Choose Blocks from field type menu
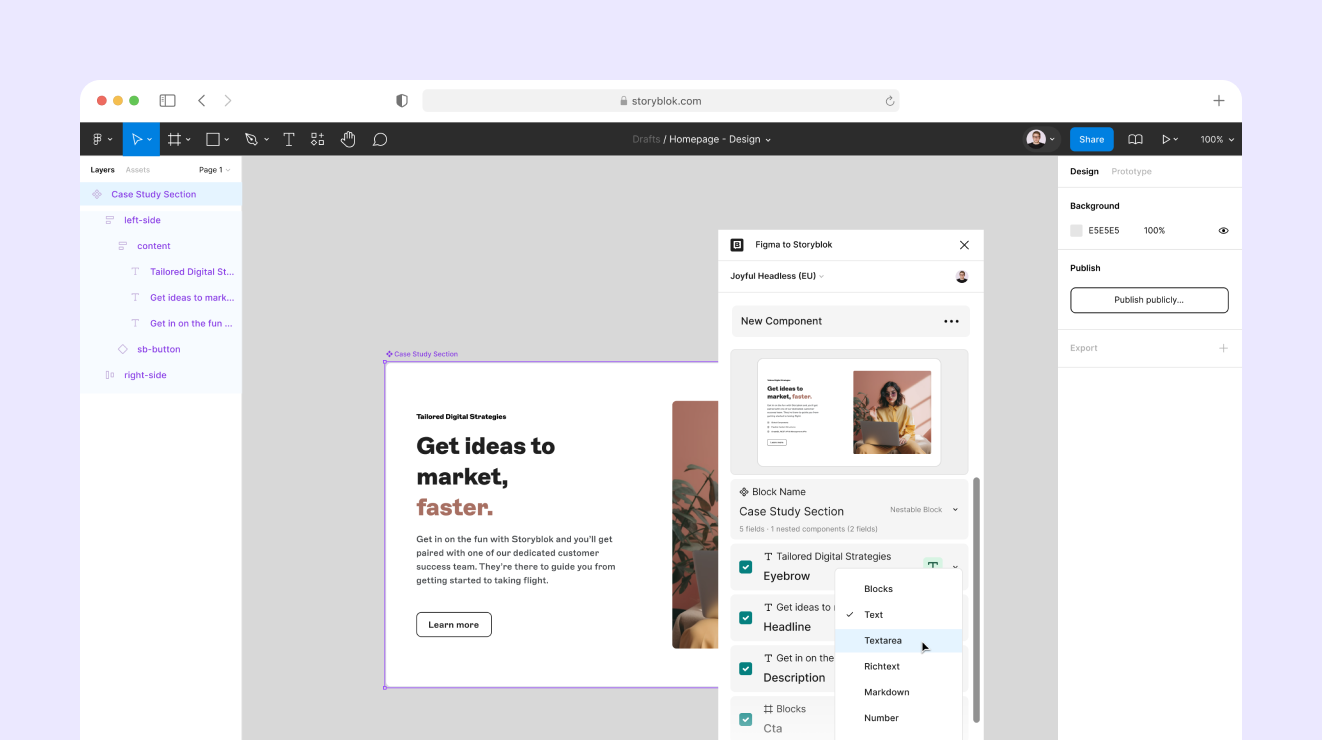 pyautogui.click(x=898, y=589)
